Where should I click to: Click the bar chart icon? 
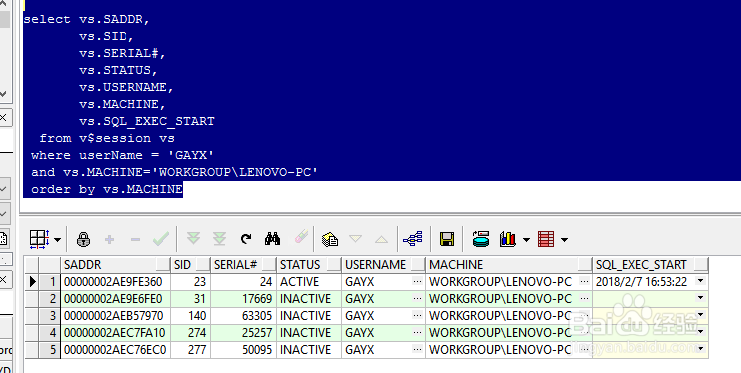[508, 239]
